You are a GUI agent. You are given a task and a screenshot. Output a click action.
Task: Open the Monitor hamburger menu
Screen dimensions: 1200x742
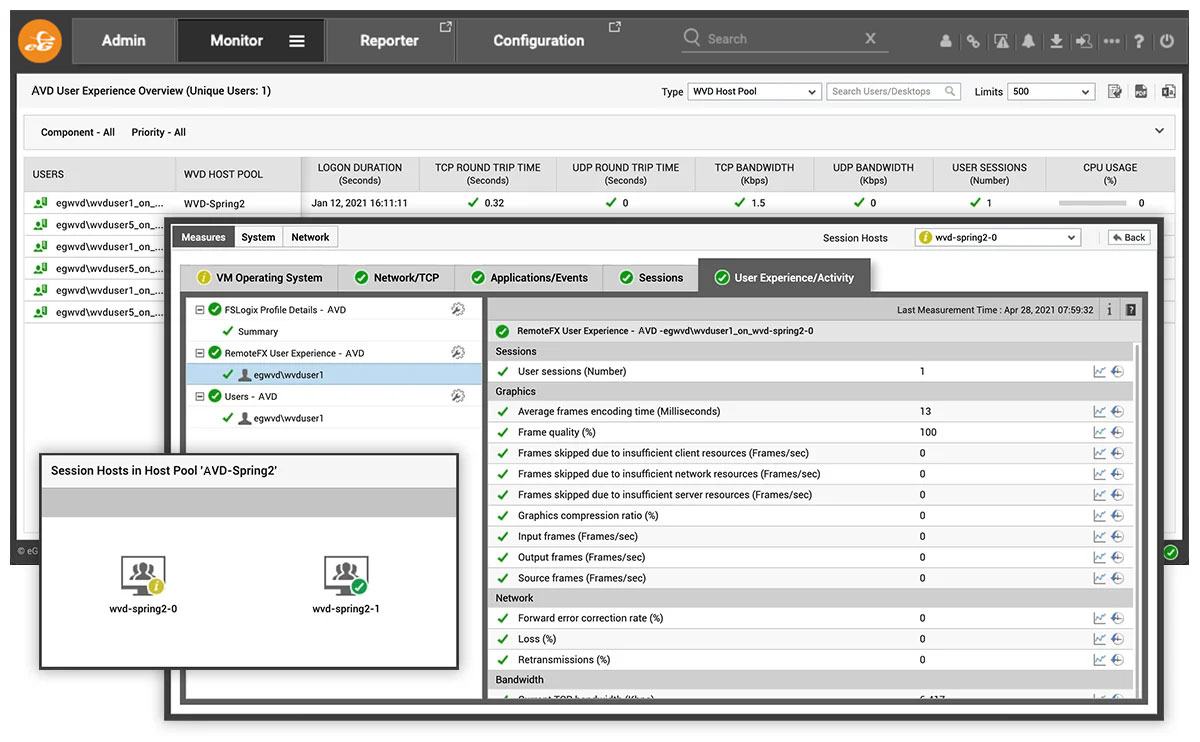(297, 41)
